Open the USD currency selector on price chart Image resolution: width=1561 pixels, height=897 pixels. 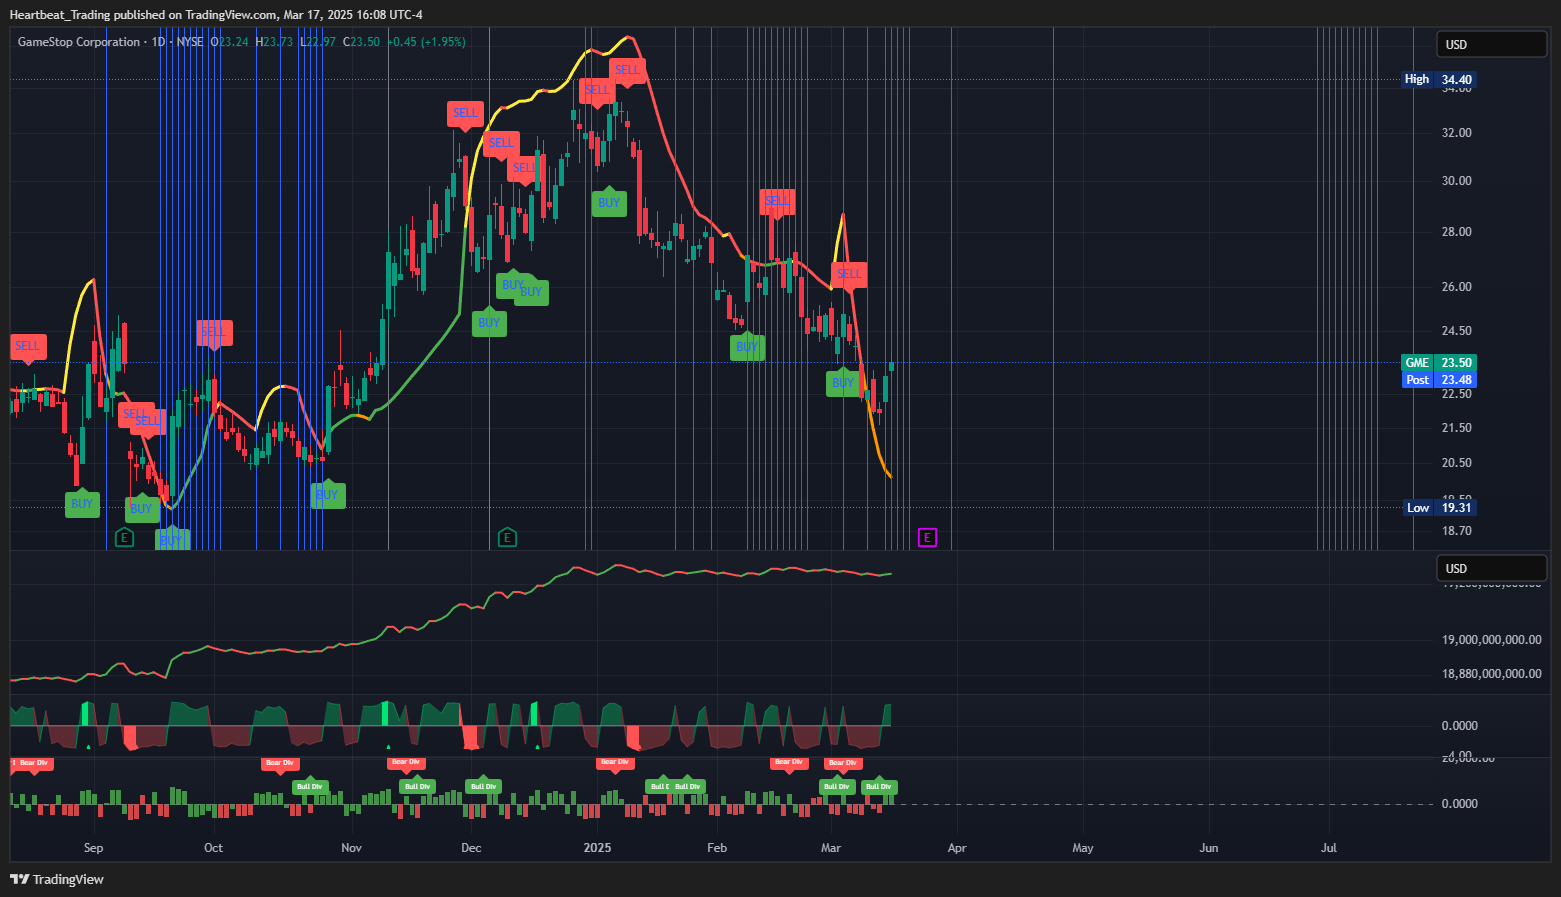coord(1491,44)
